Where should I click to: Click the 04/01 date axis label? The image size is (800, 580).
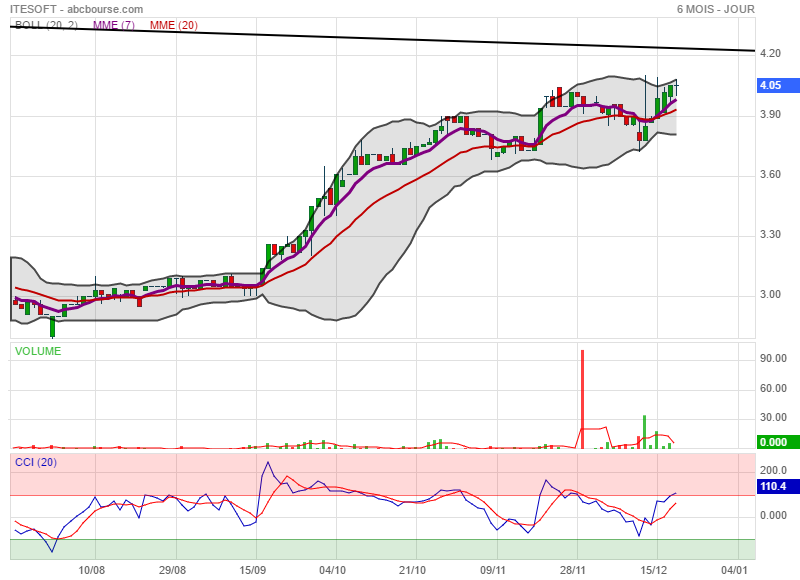pos(734,570)
